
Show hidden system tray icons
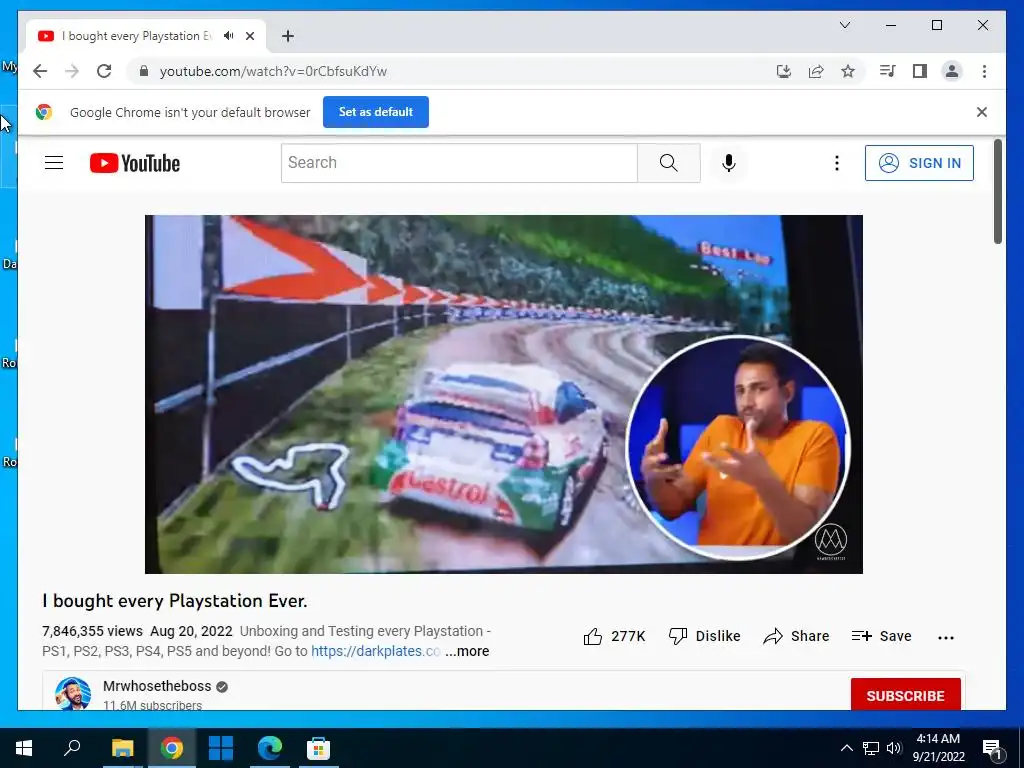tap(846, 748)
